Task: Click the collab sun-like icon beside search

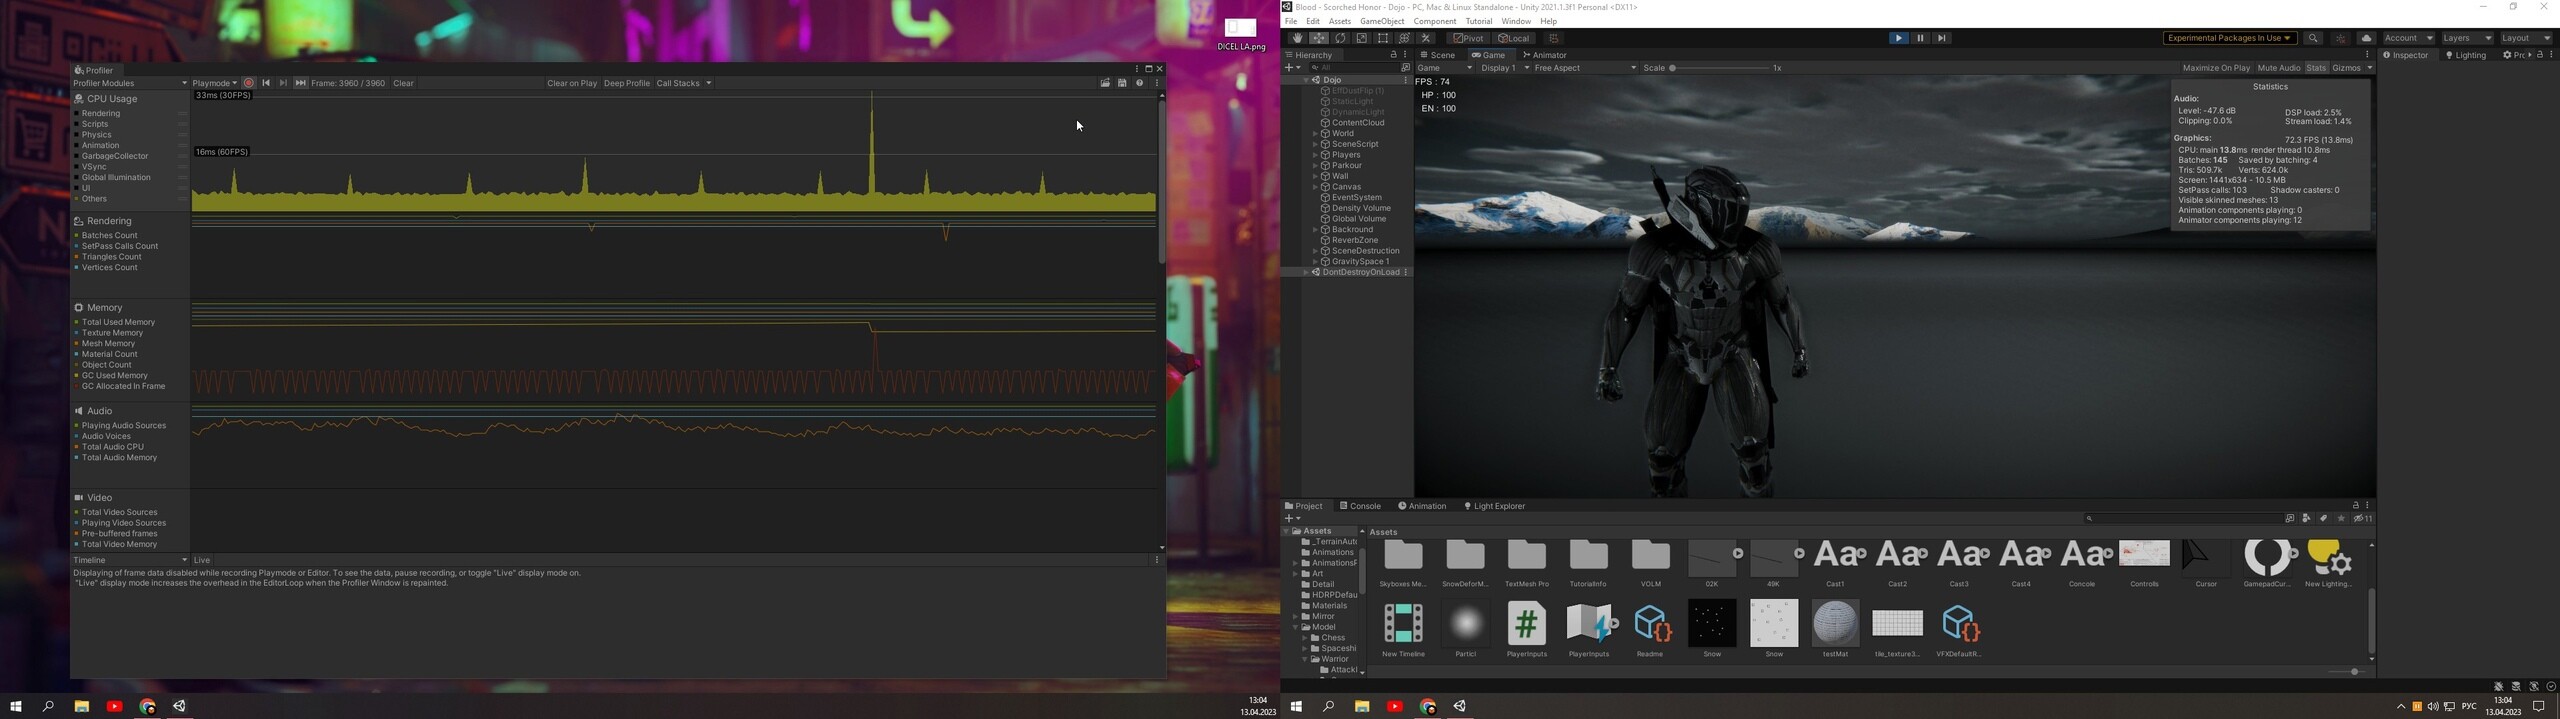Action: pos(2340,38)
